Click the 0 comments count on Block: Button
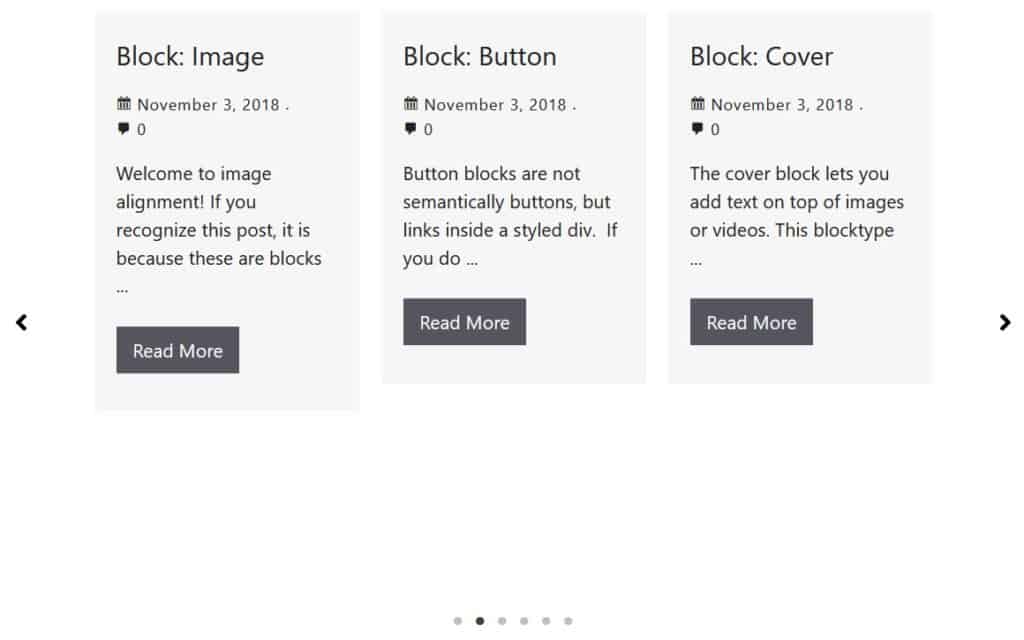Image resolution: width=1024 pixels, height=640 pixels. 428,128
